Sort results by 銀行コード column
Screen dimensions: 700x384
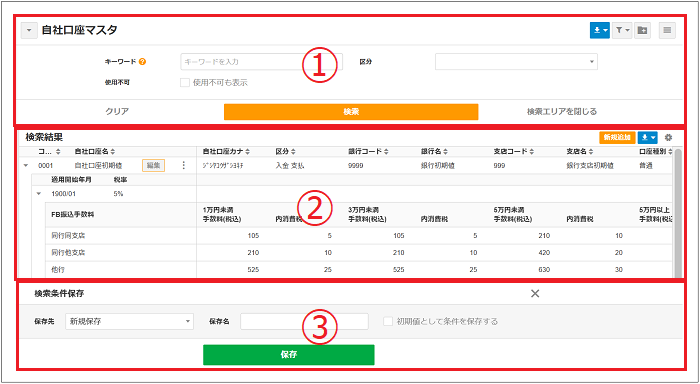(368, 152)
